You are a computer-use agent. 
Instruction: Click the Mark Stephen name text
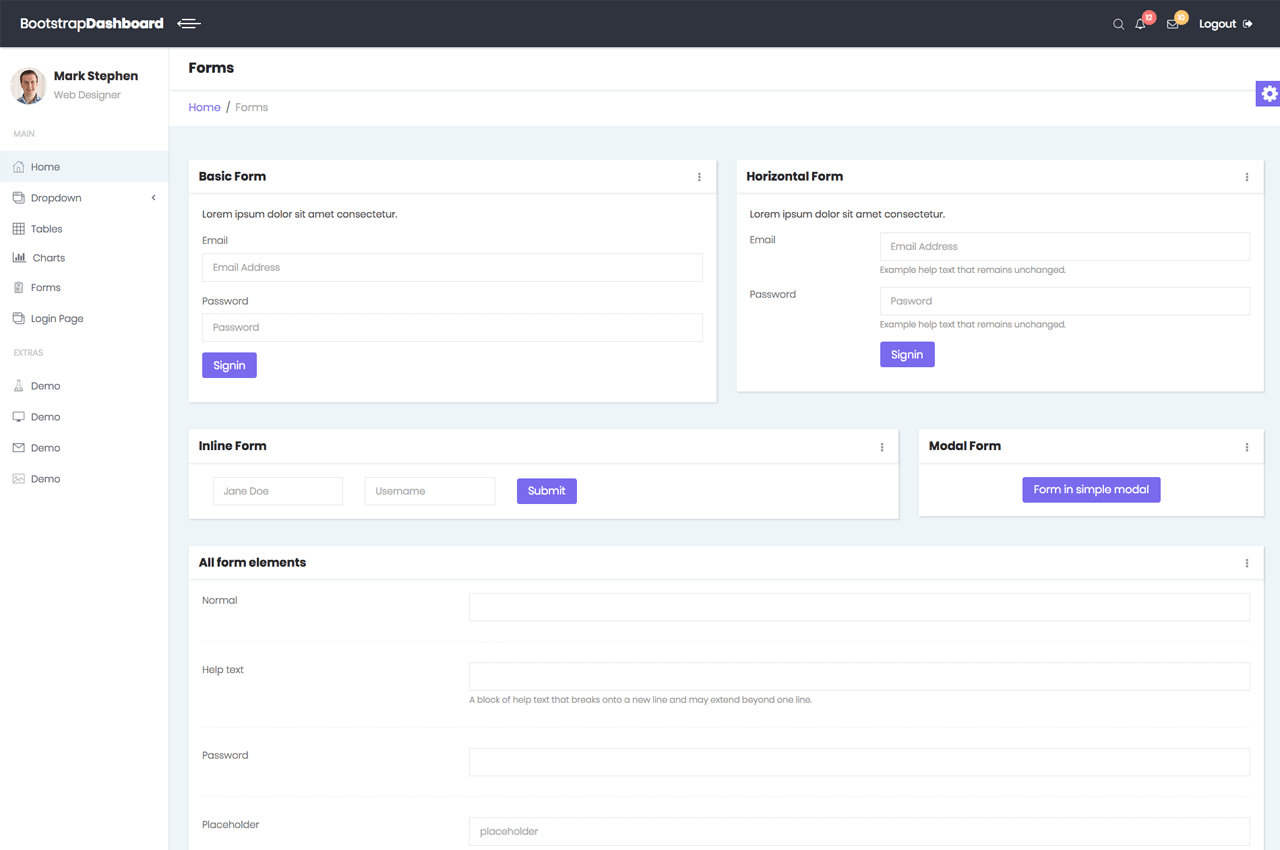pyautogui.click(x=96, y=76)
